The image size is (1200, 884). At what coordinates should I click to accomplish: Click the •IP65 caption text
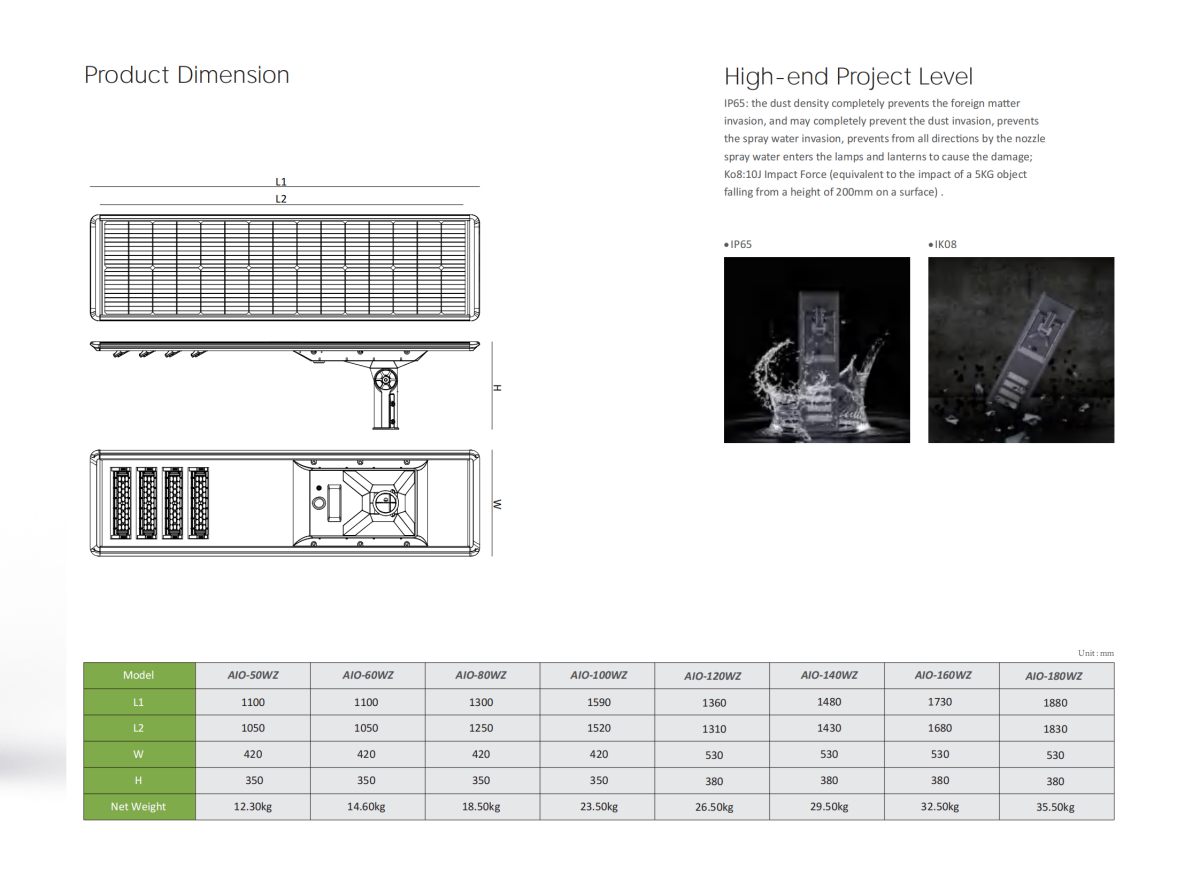point(739,243)
